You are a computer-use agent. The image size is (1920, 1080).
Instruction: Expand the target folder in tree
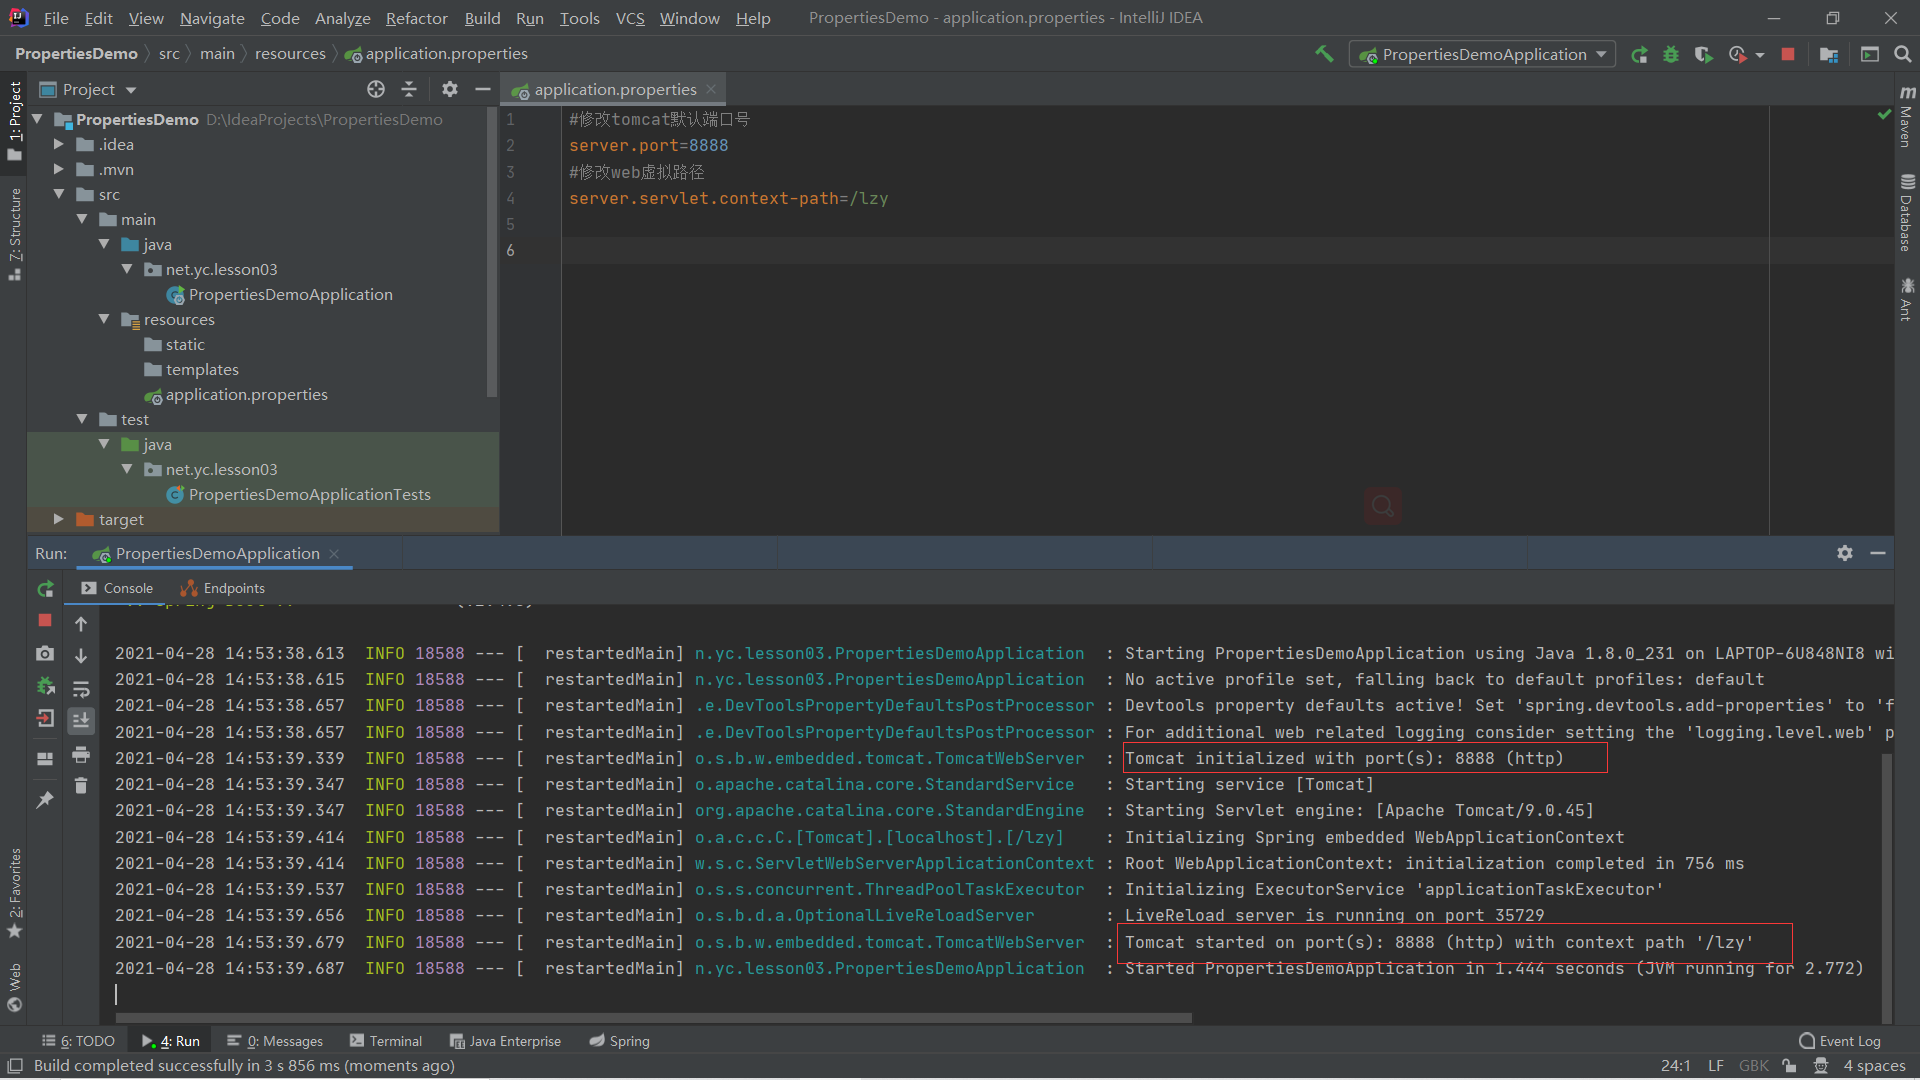click(58, 519)
